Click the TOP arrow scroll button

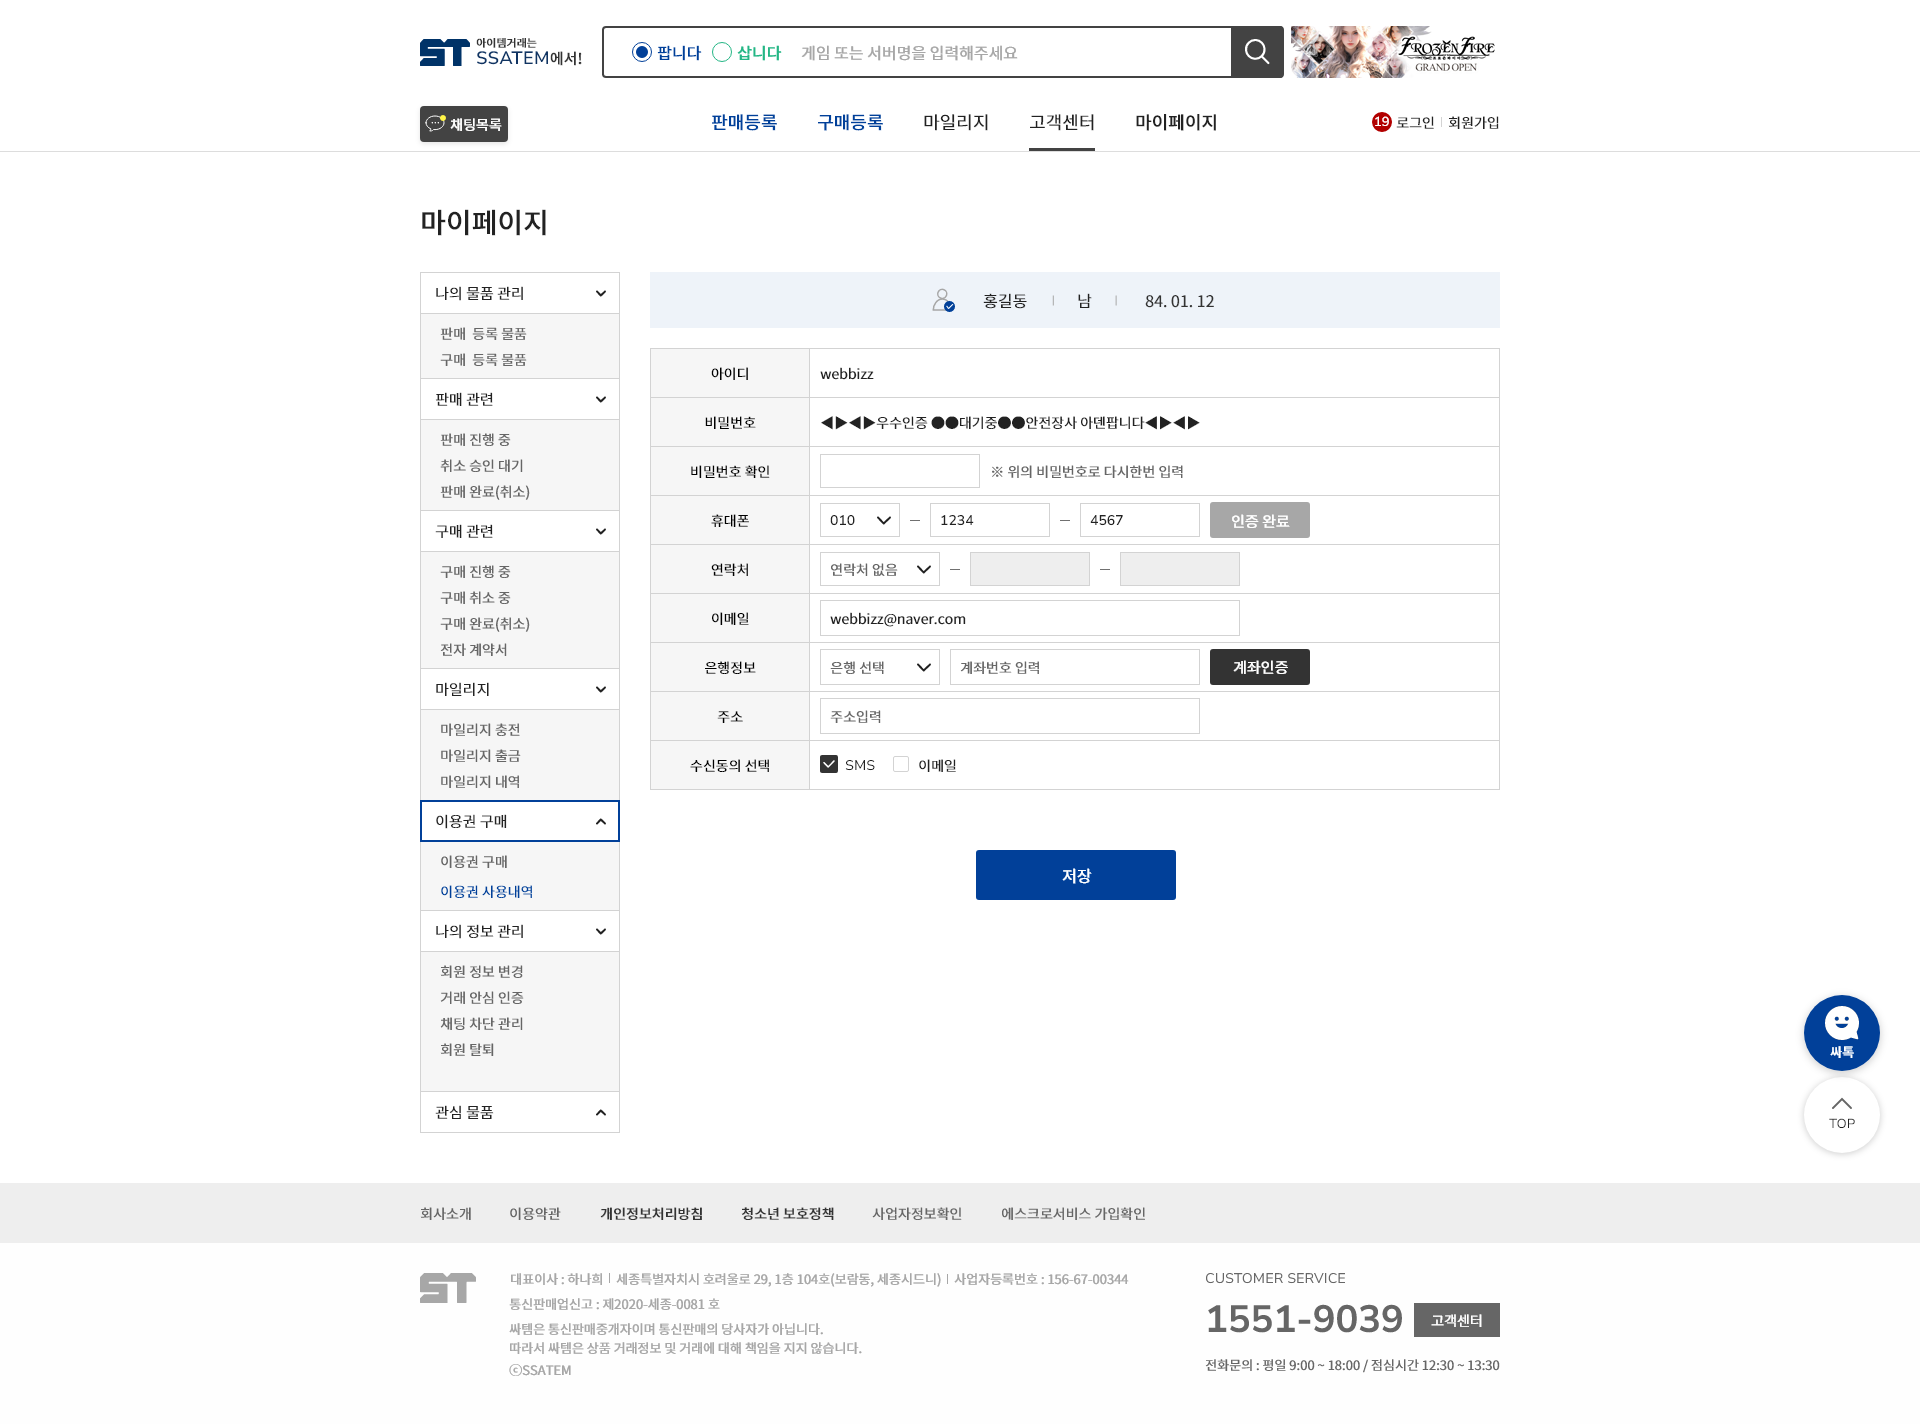point(1841,1114)
